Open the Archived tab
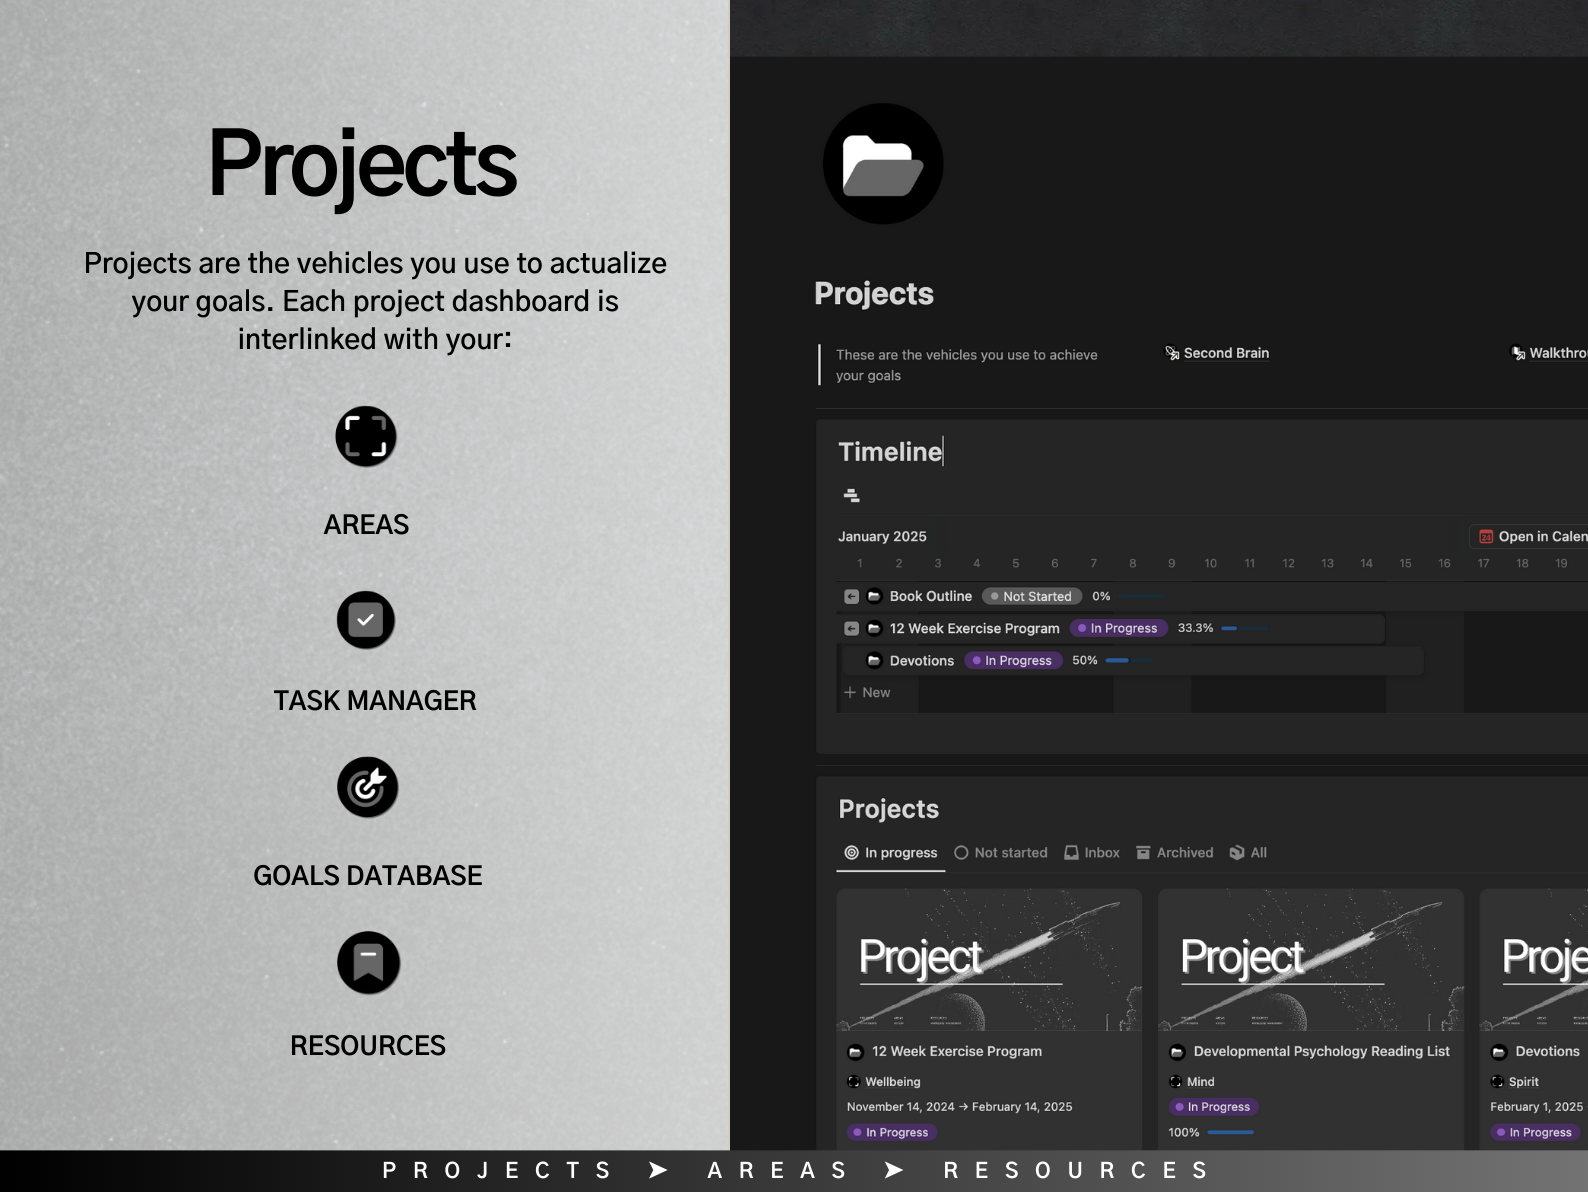This screenshot has height=1192, width=1588. [1175, 853]
